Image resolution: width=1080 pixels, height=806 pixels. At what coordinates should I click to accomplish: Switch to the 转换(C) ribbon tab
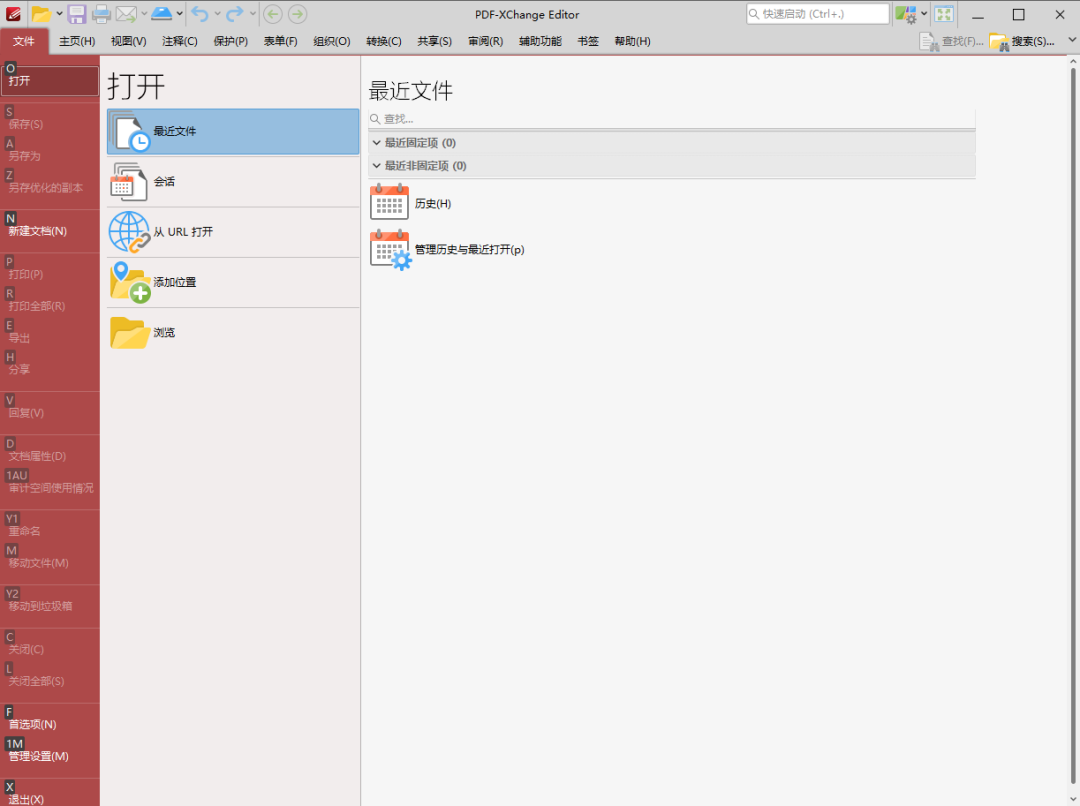pos(383,41)
